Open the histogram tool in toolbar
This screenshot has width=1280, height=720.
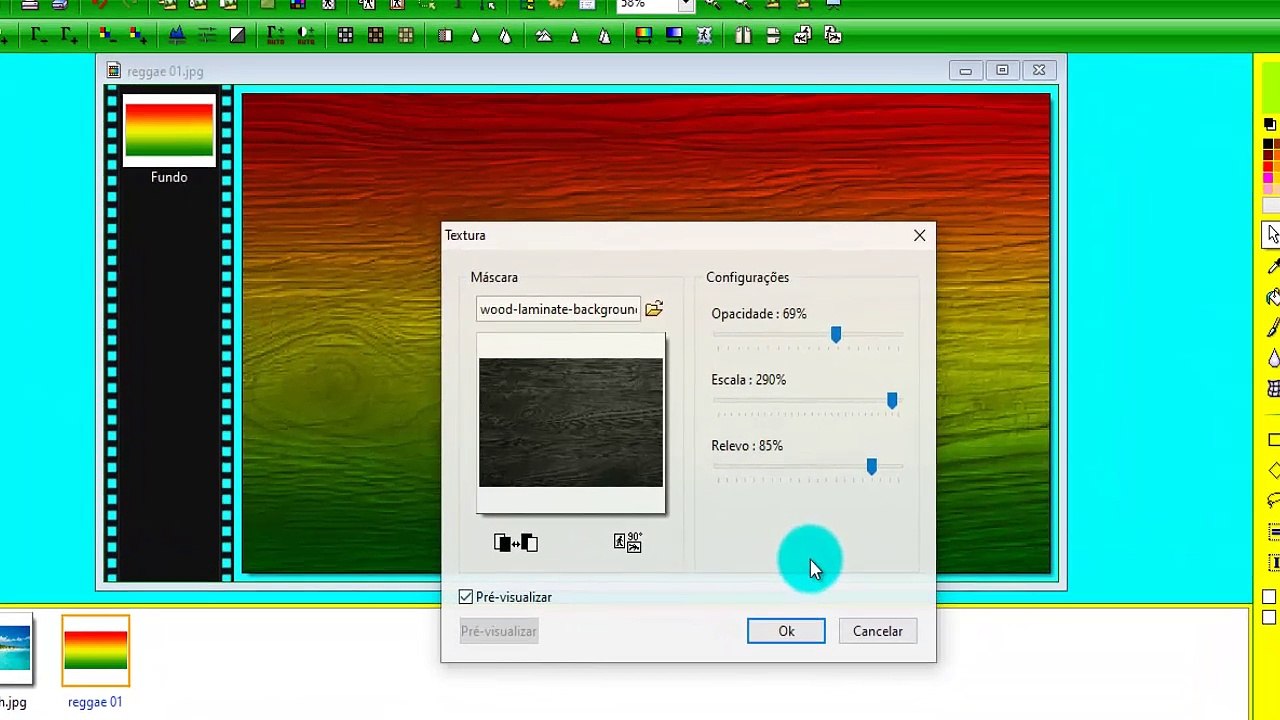(x=177, y=36)
